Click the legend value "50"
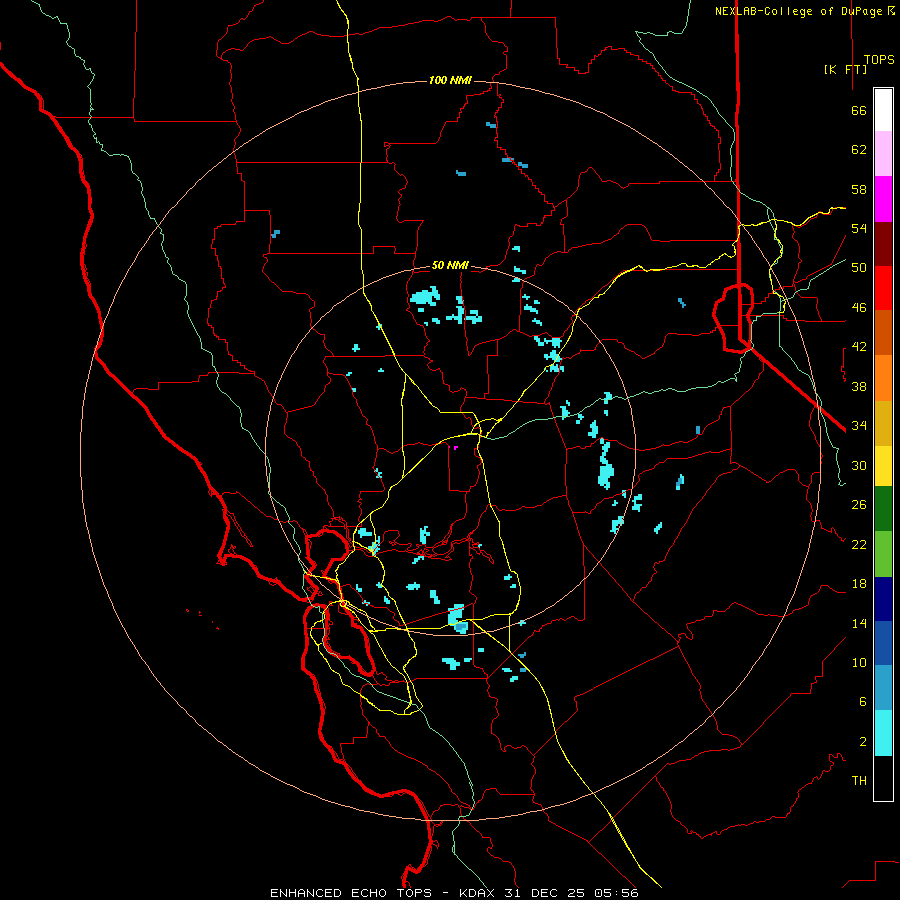The width and height of the screenshot is (900, 900). [859, 268]
